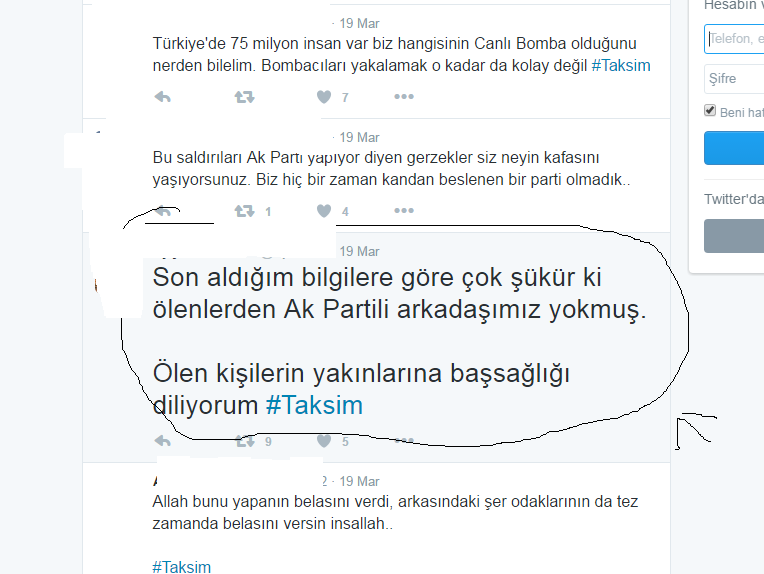Reply to the 75 milyon insan tweet

[163, 97]
